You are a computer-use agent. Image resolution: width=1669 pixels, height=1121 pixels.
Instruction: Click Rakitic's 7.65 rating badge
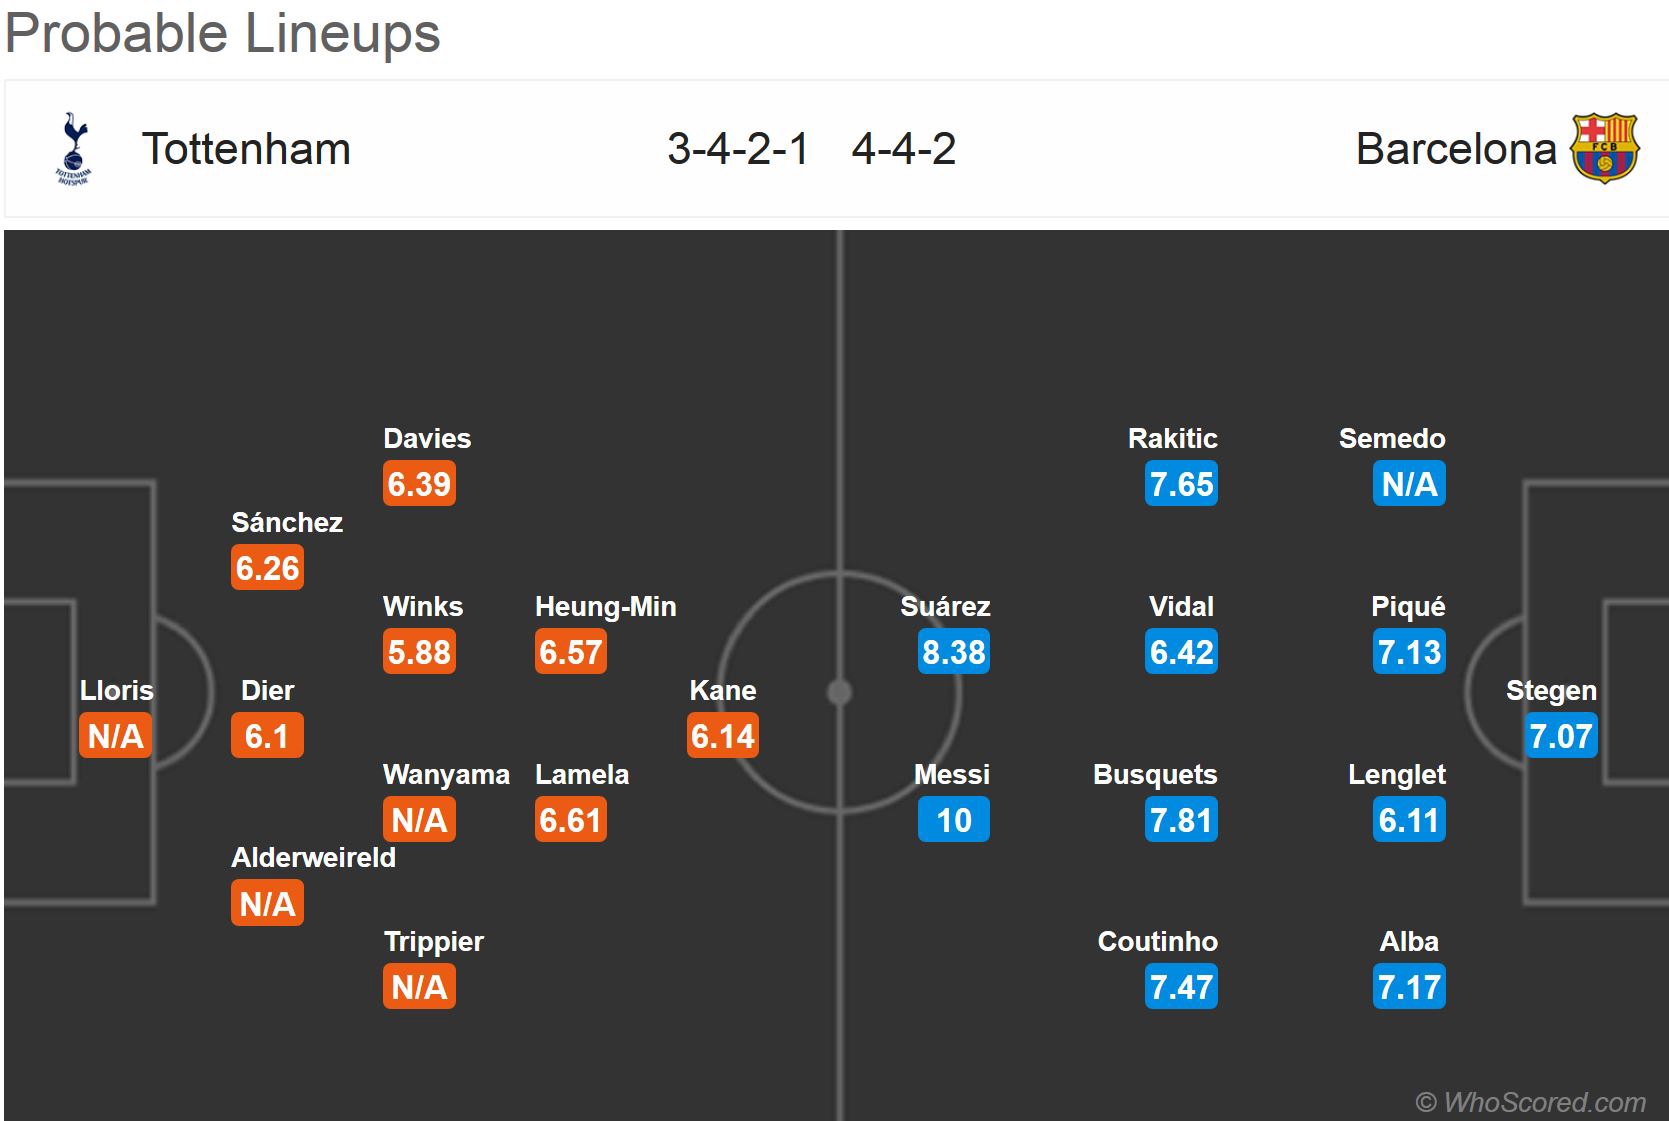click(1181, 484)
